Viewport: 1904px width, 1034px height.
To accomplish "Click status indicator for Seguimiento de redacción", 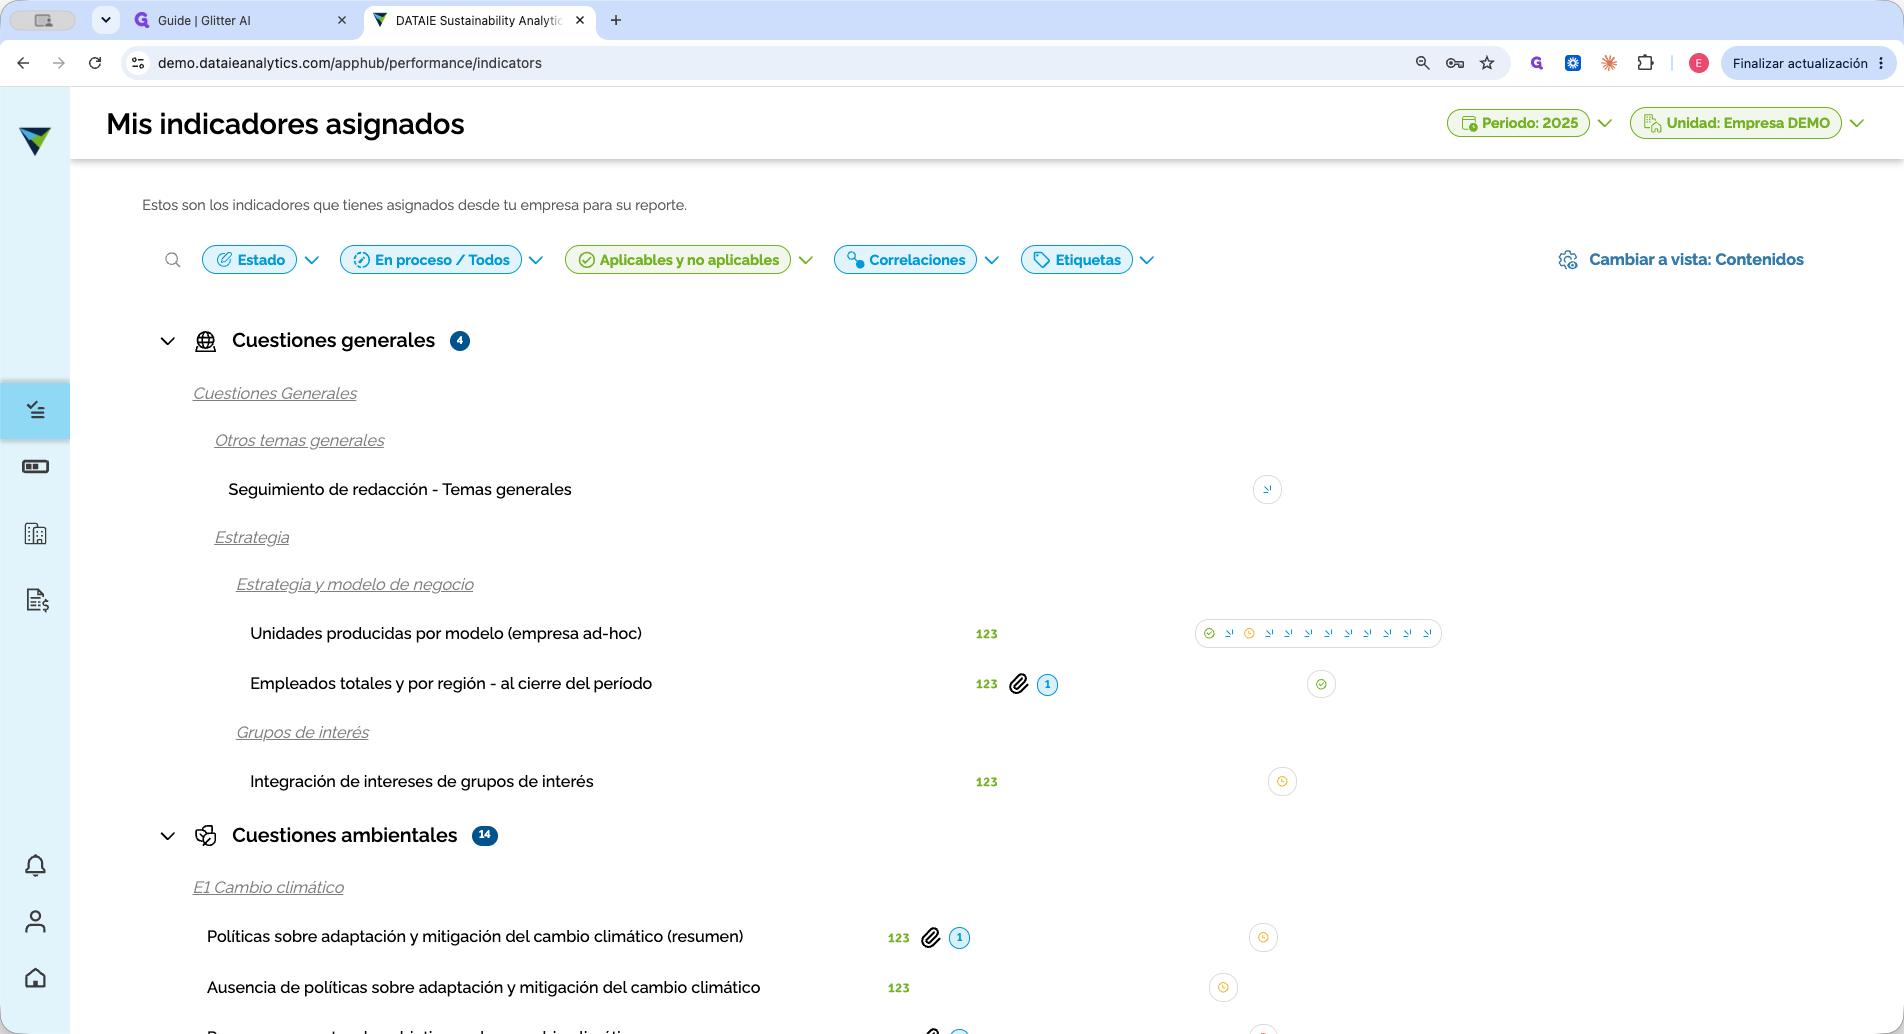I will (x=1267, y=489).
